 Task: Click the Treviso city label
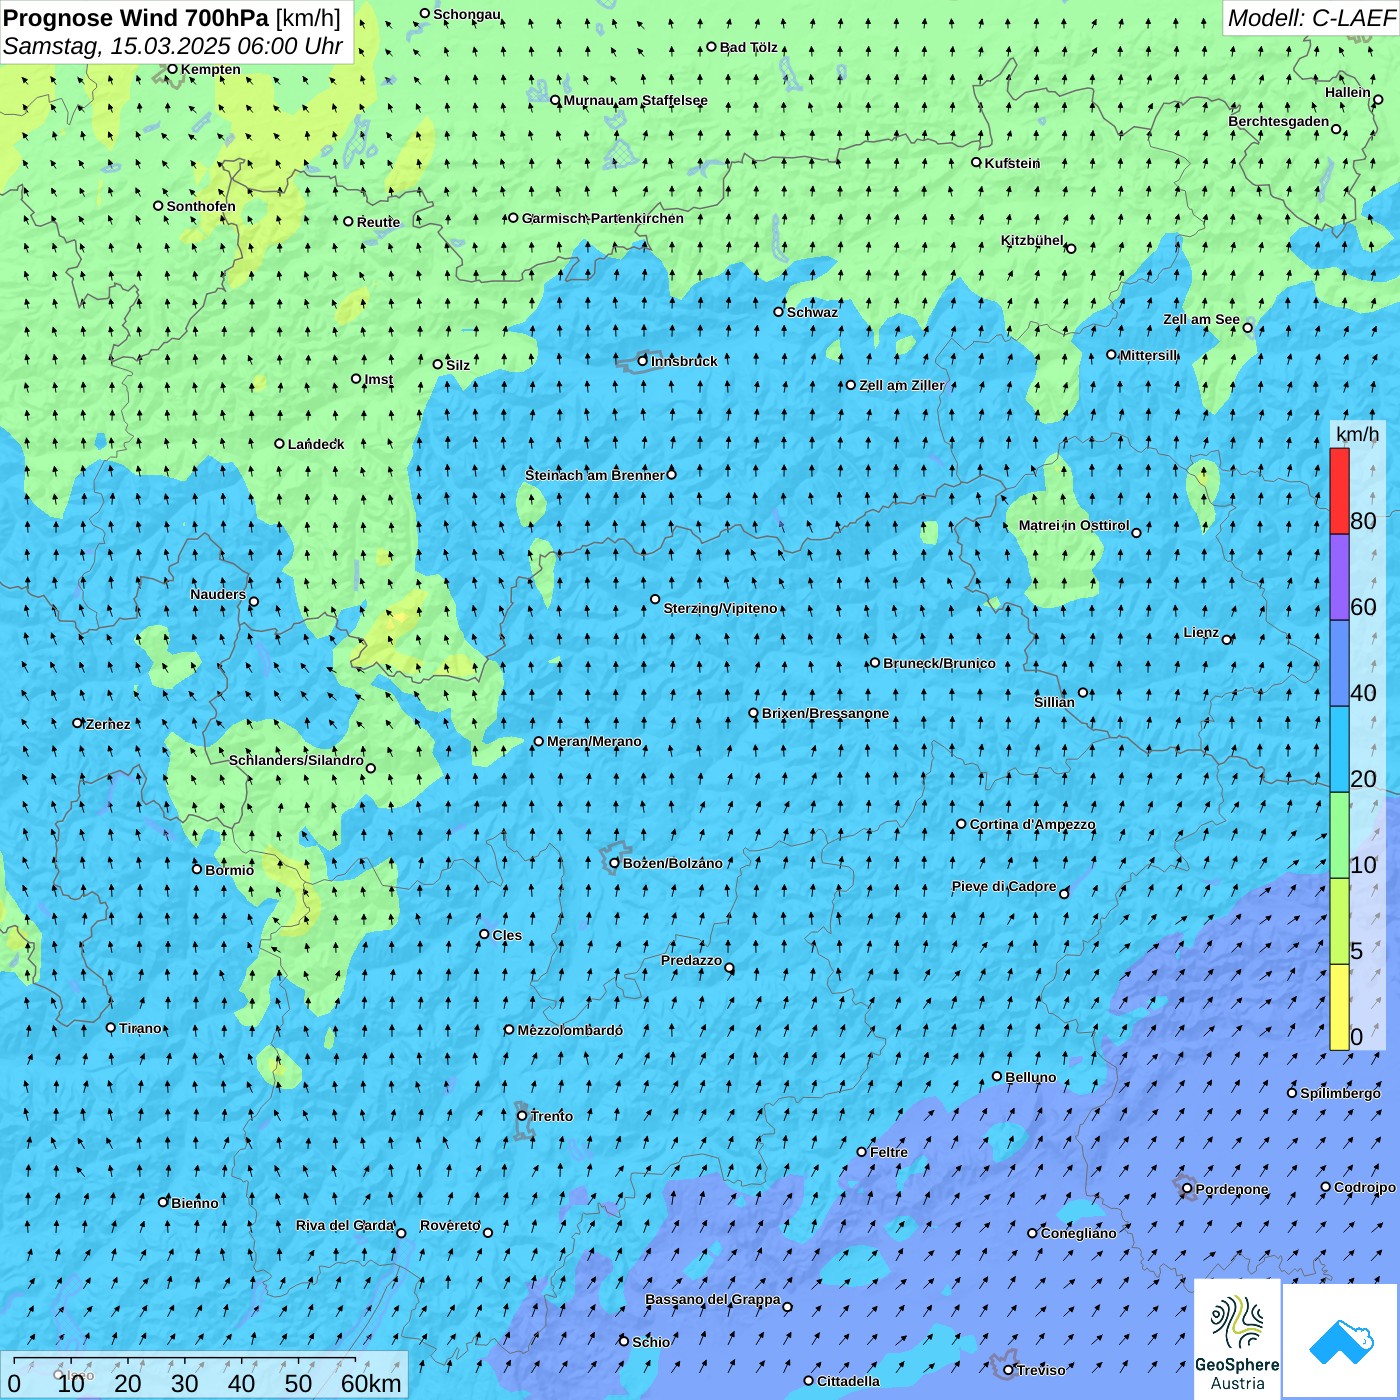[1040, 1370]
